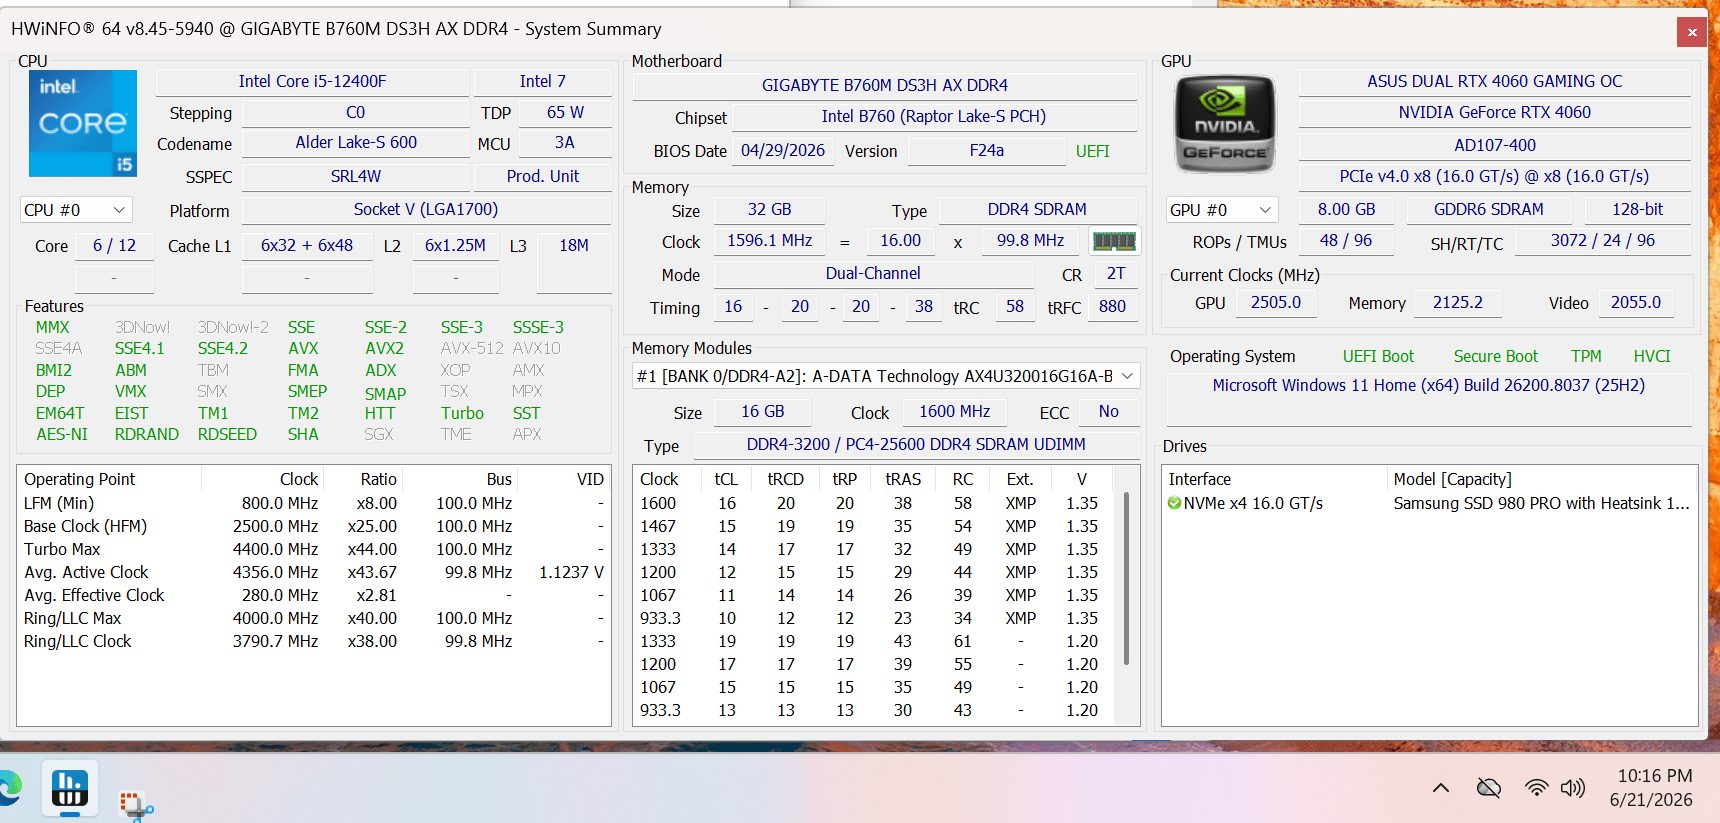This screenshot has width=1720, height=823.
Task: Open the CPU #0 selector dropdown
Action: click(76, 210)
